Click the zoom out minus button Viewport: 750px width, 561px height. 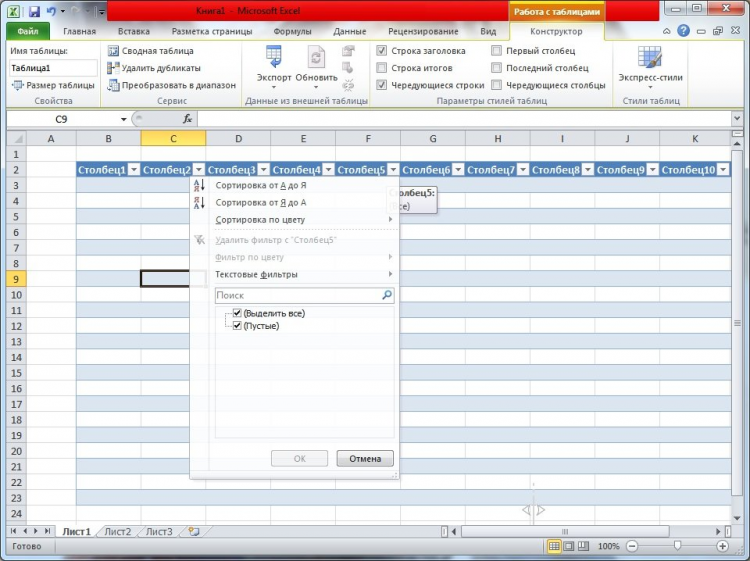click(x=632, y=546)
